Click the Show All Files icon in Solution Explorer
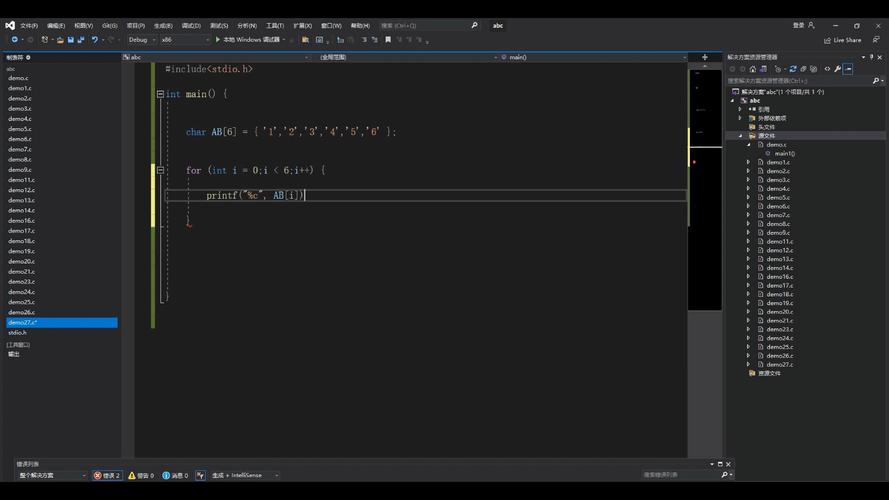The width and height of the screenshot is (889, 500). coord(814,69)
